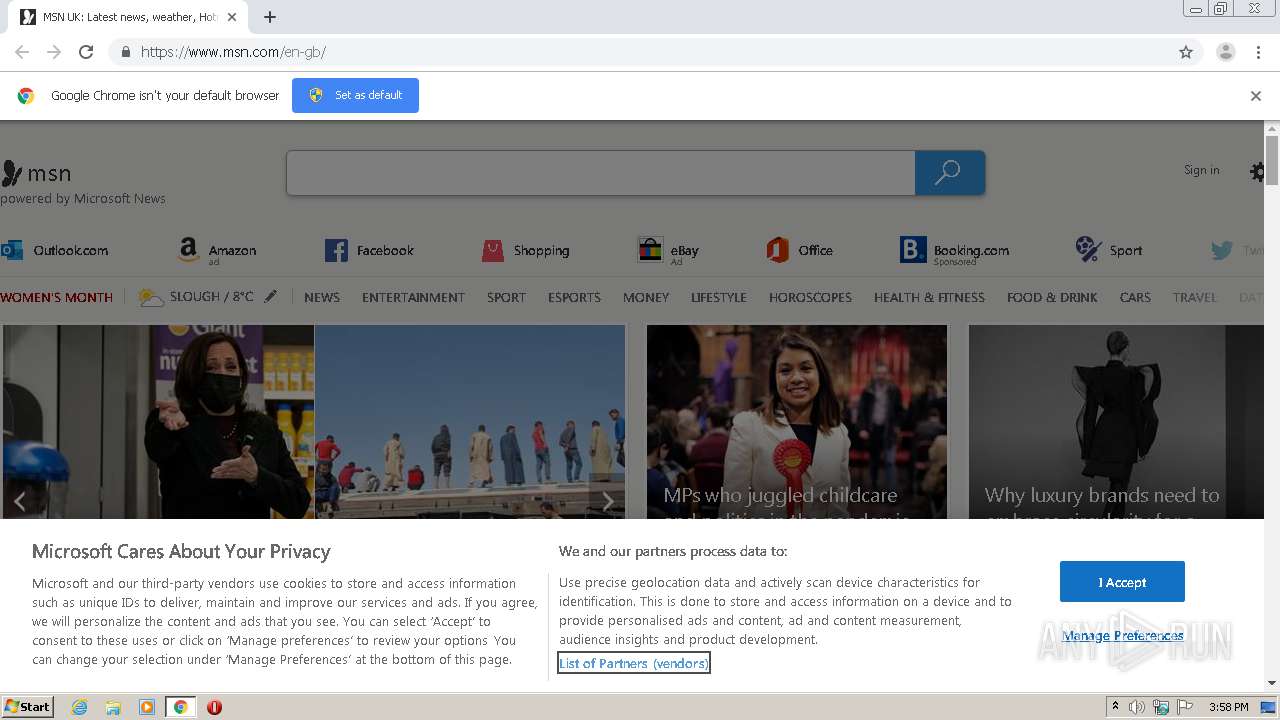This screenshot has height=720, width=1280.
Task: Open Chrome profile avatar icon
Action: [1225, 52]
